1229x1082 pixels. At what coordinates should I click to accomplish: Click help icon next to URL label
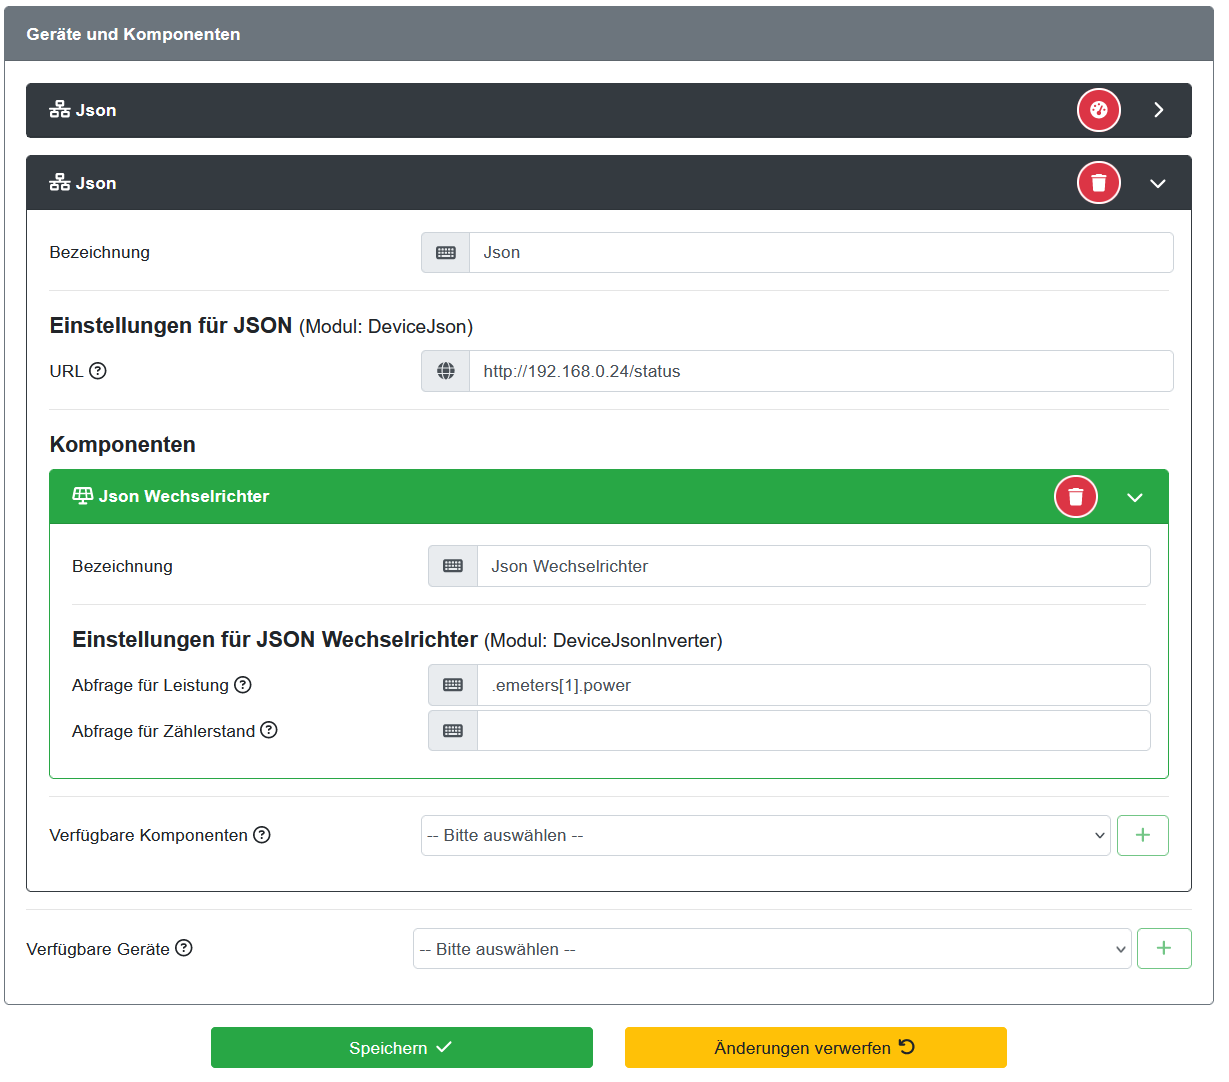(x=98, y=371)
